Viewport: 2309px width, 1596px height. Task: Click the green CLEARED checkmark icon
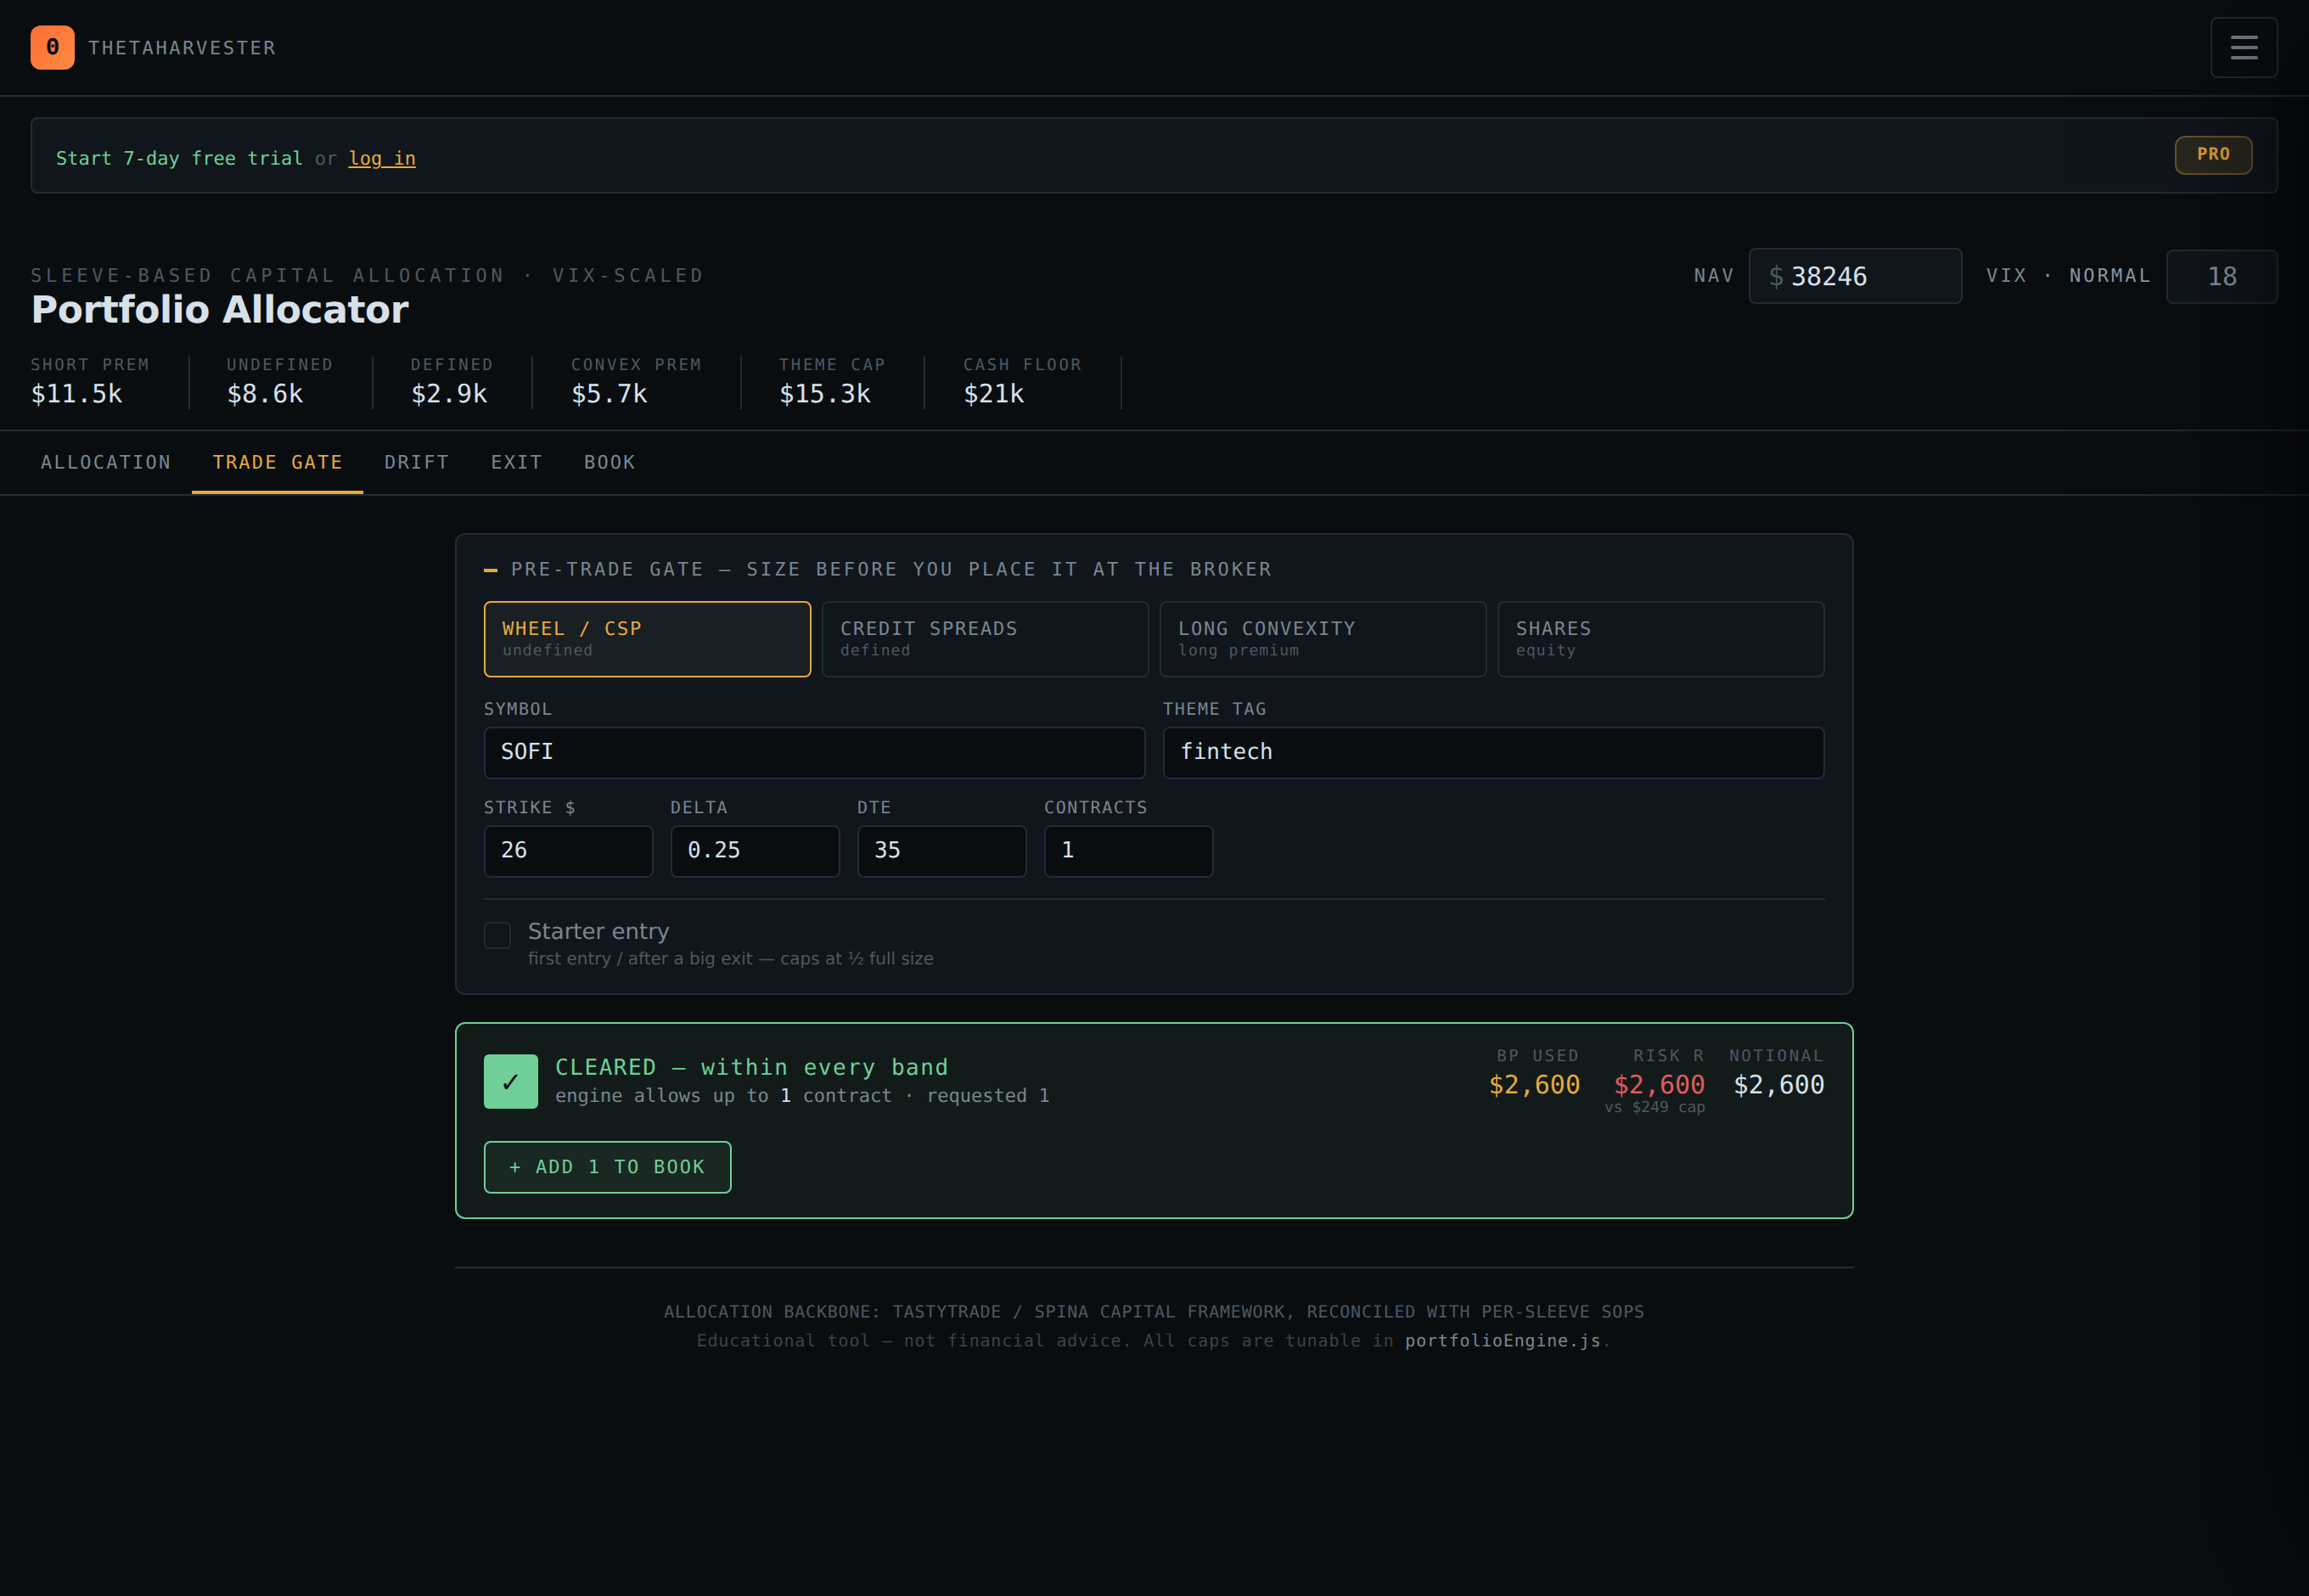point(511,1081)
